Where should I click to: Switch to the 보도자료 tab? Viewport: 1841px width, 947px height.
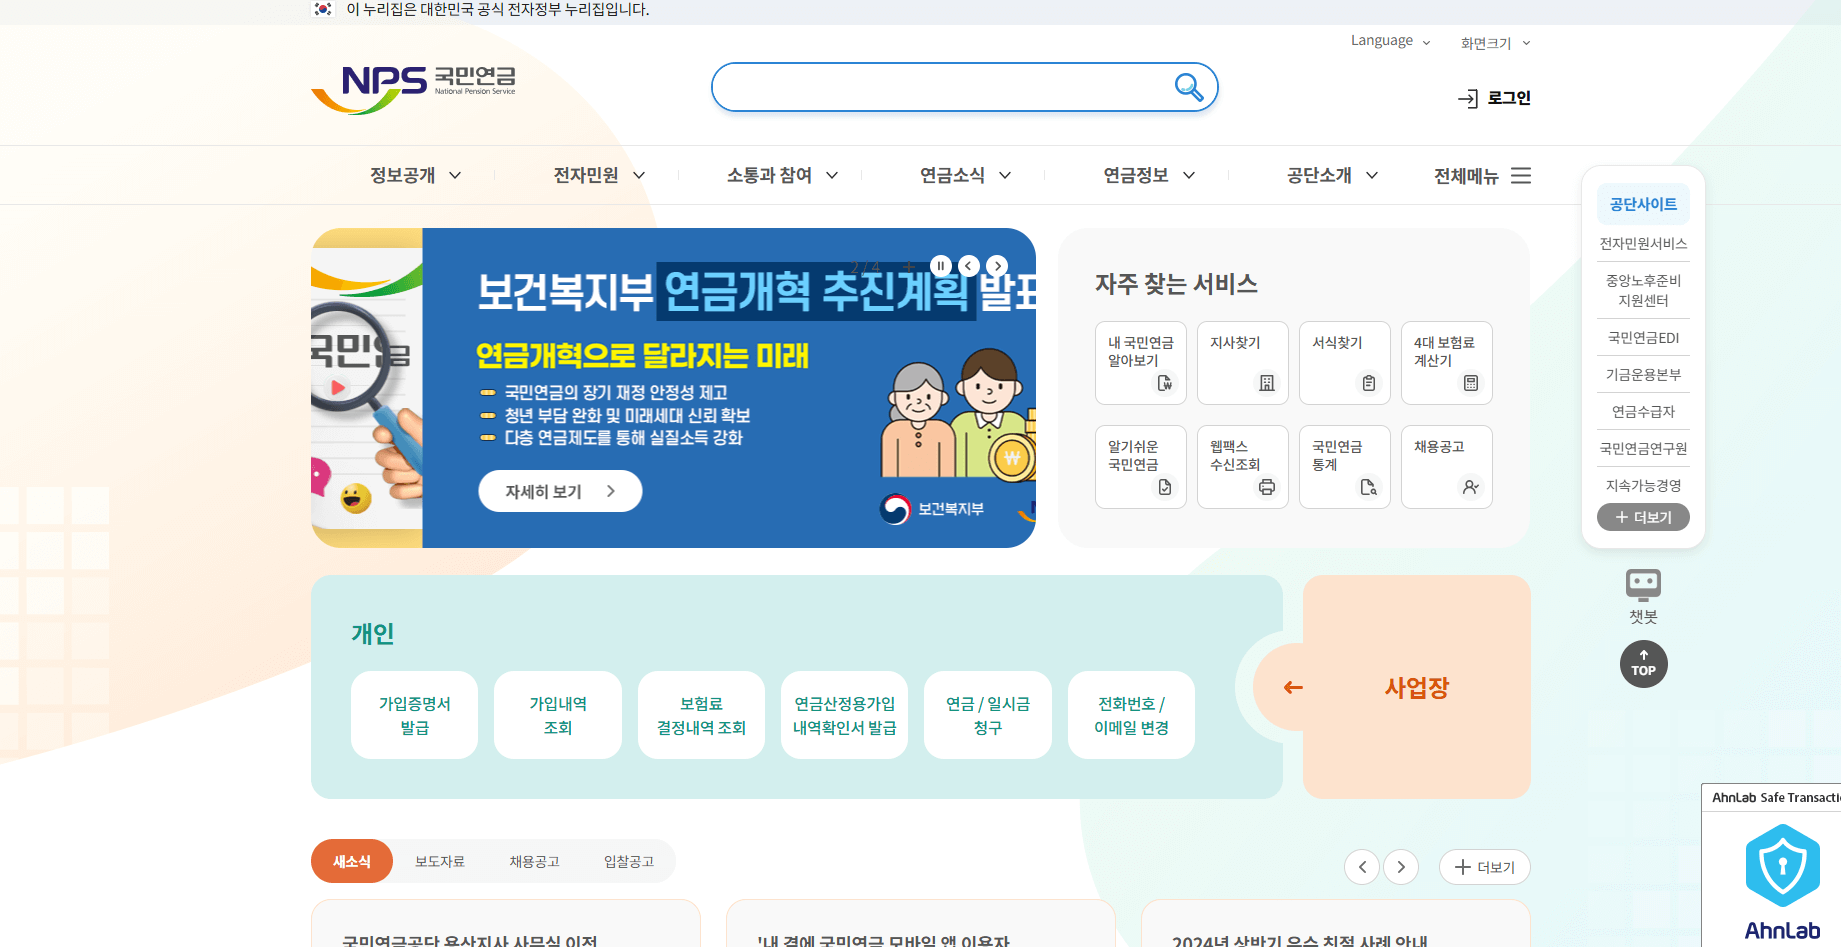[x=440, y=861]
